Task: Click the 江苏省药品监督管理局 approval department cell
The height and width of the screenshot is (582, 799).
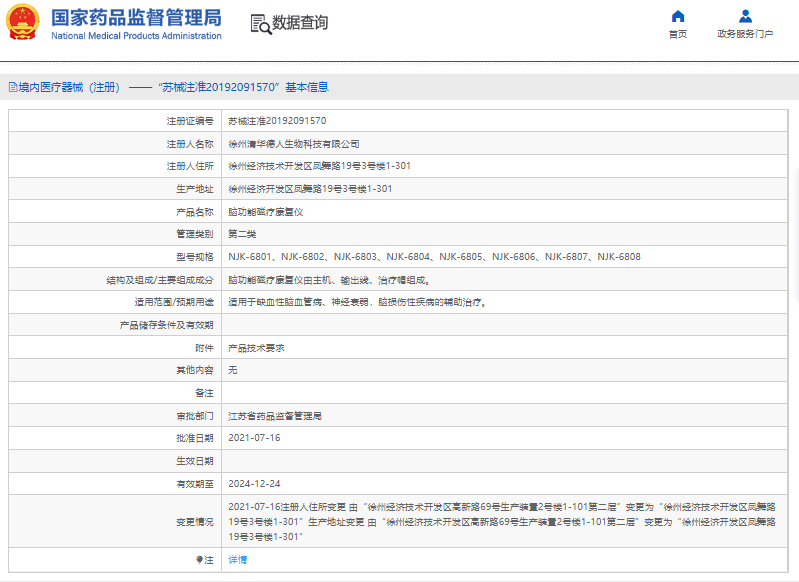Action: pyautogui.click(x=275, y=415)
